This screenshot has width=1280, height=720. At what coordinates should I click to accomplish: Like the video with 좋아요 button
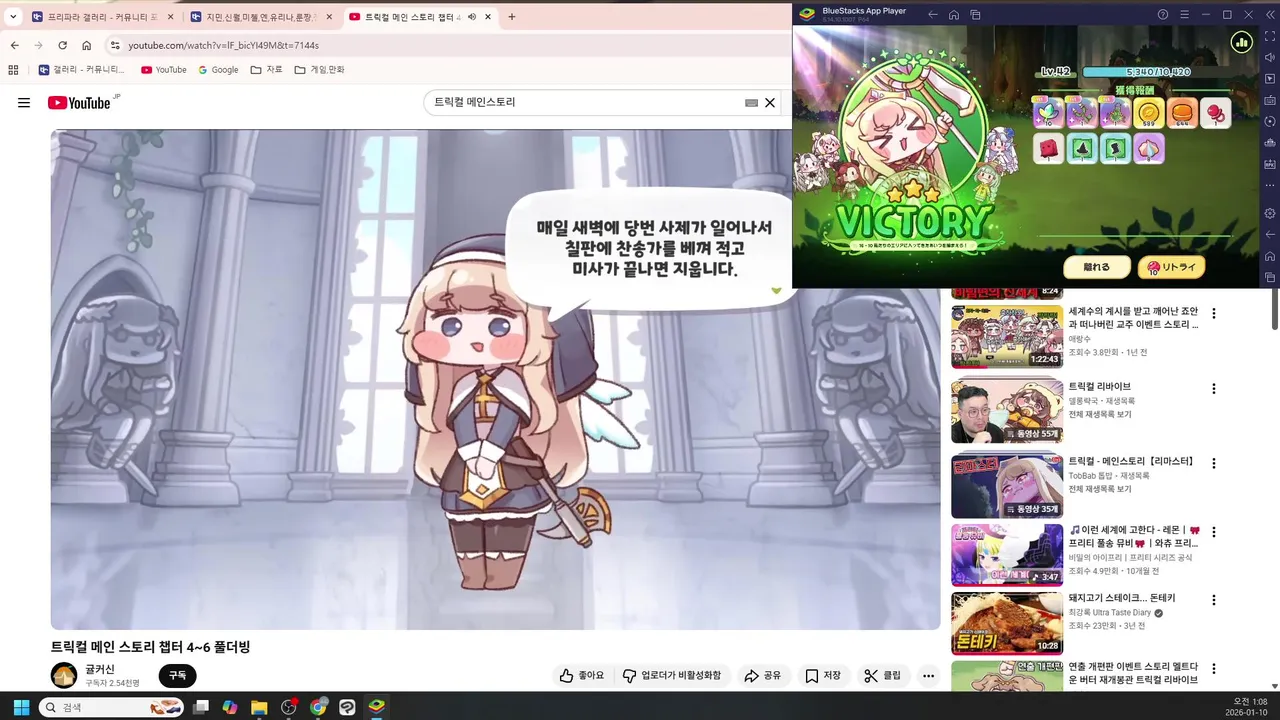[582, 676]
